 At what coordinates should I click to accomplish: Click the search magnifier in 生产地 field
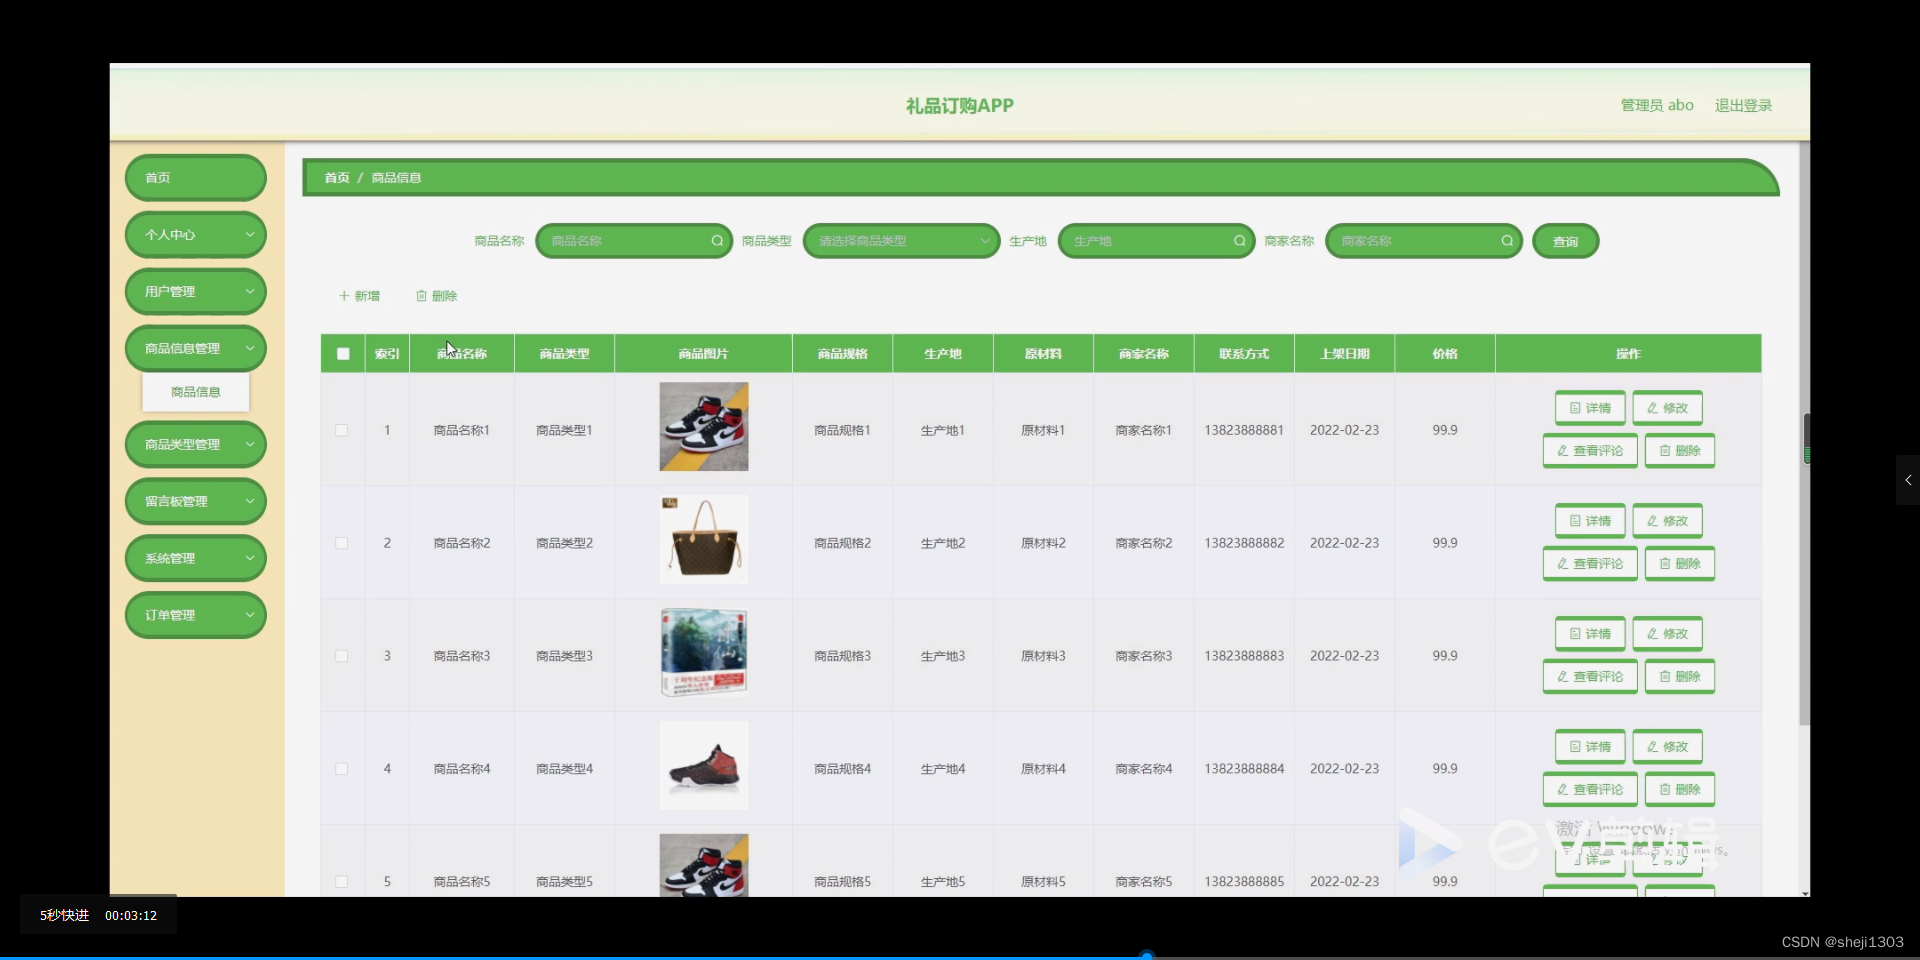click(x=1238, y=240)
